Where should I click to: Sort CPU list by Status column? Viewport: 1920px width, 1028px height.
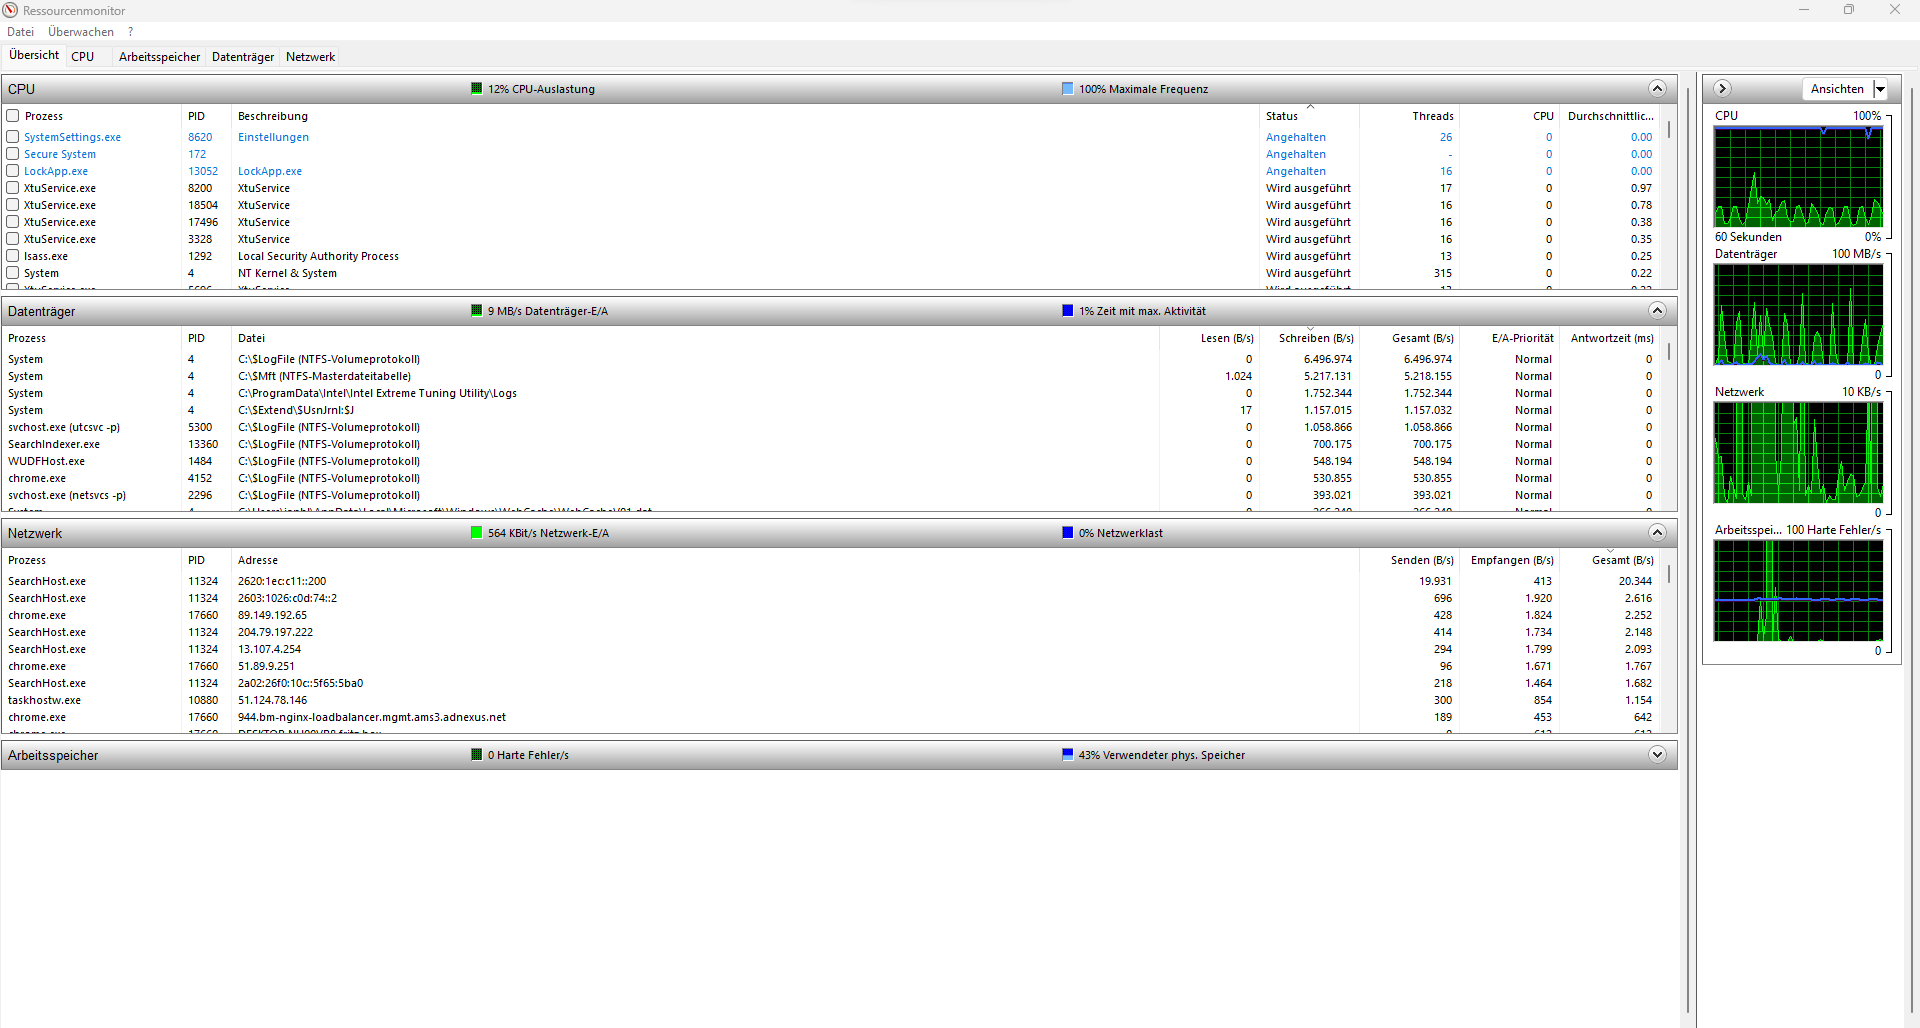tap(1310, 116)
